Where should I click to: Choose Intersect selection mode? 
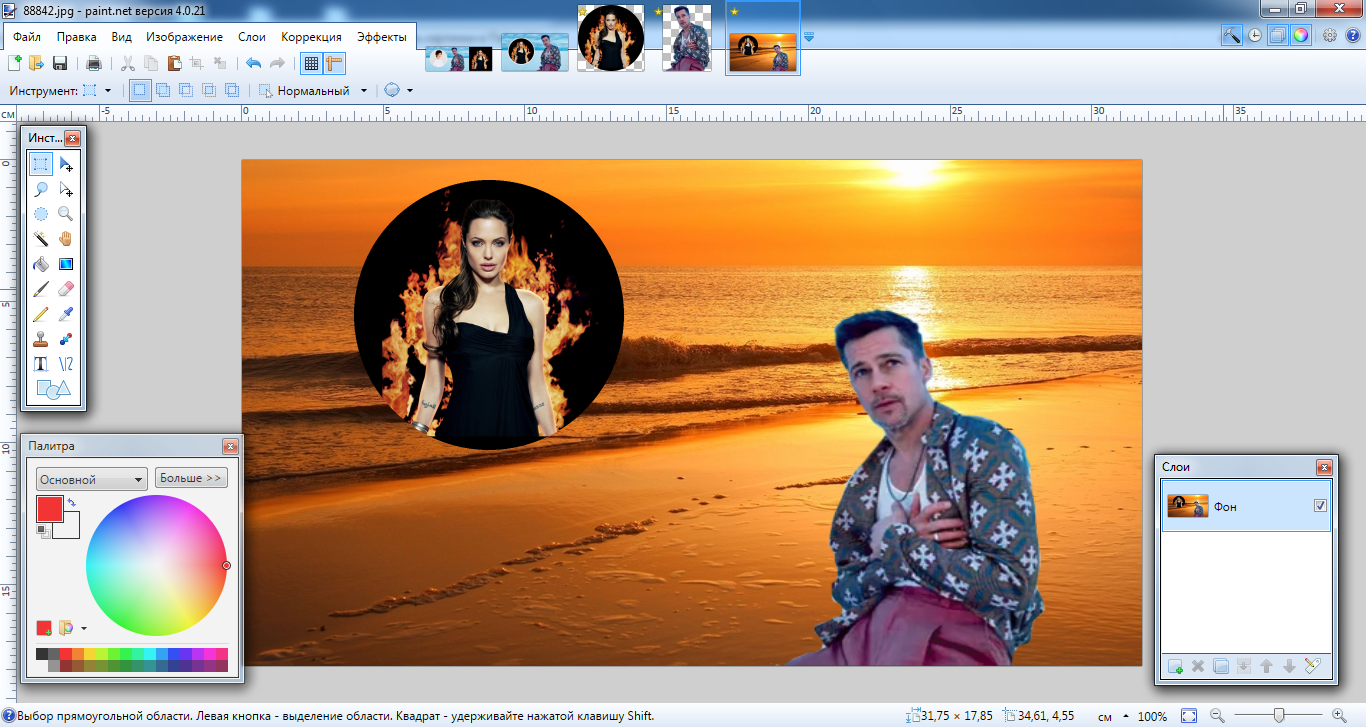coord(208,90)
